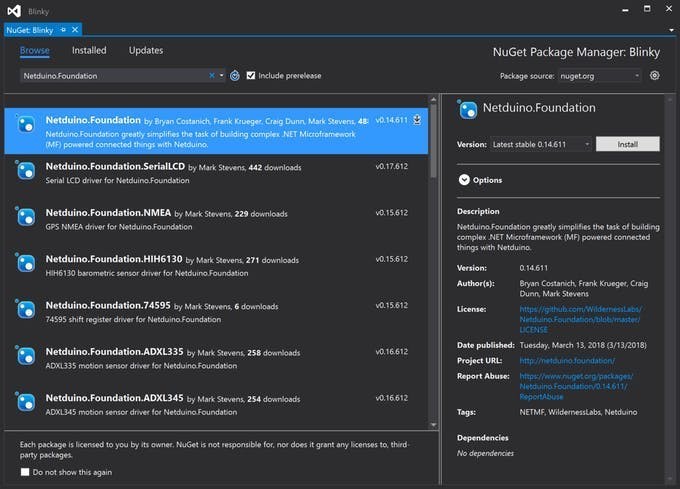Check the 'Do not show this again' box
This screenshot has height=489, width=680.
25,472
